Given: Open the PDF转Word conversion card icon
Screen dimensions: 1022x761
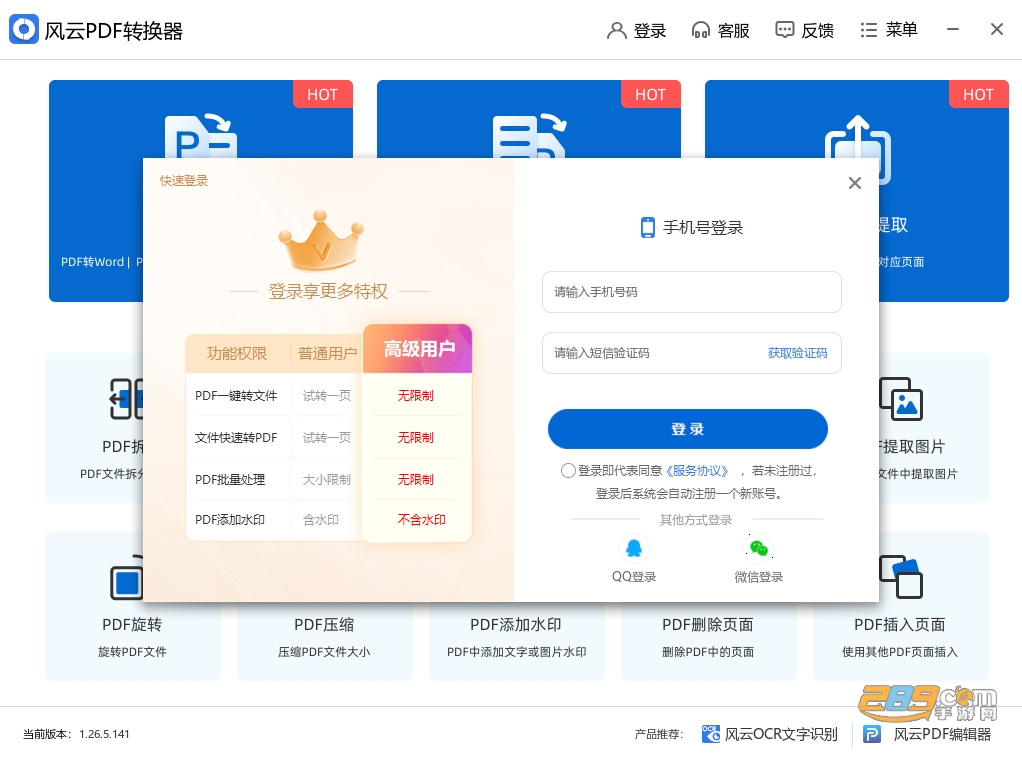Looking at the screenshot, I should 201,136.
